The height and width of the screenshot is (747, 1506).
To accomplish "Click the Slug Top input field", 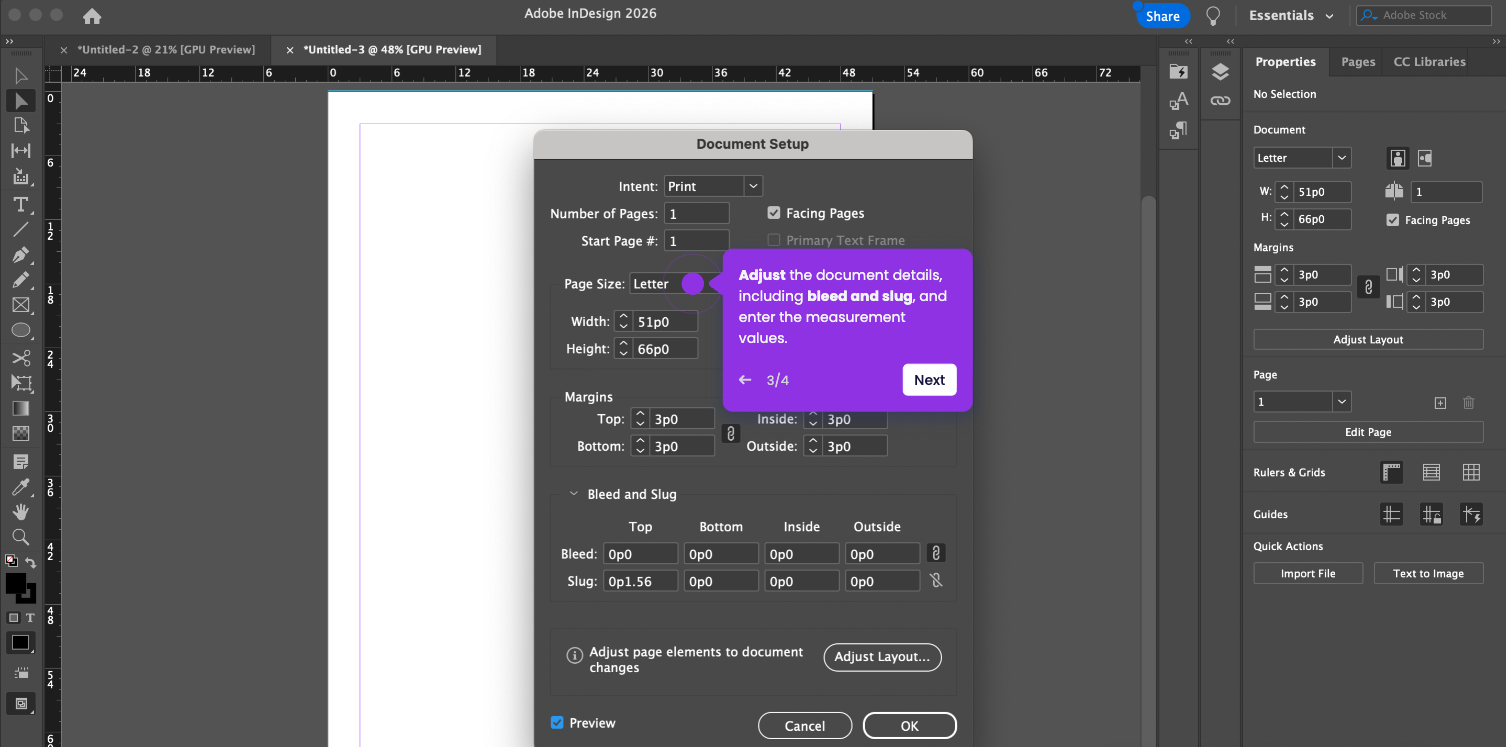I will coord(640,581).
